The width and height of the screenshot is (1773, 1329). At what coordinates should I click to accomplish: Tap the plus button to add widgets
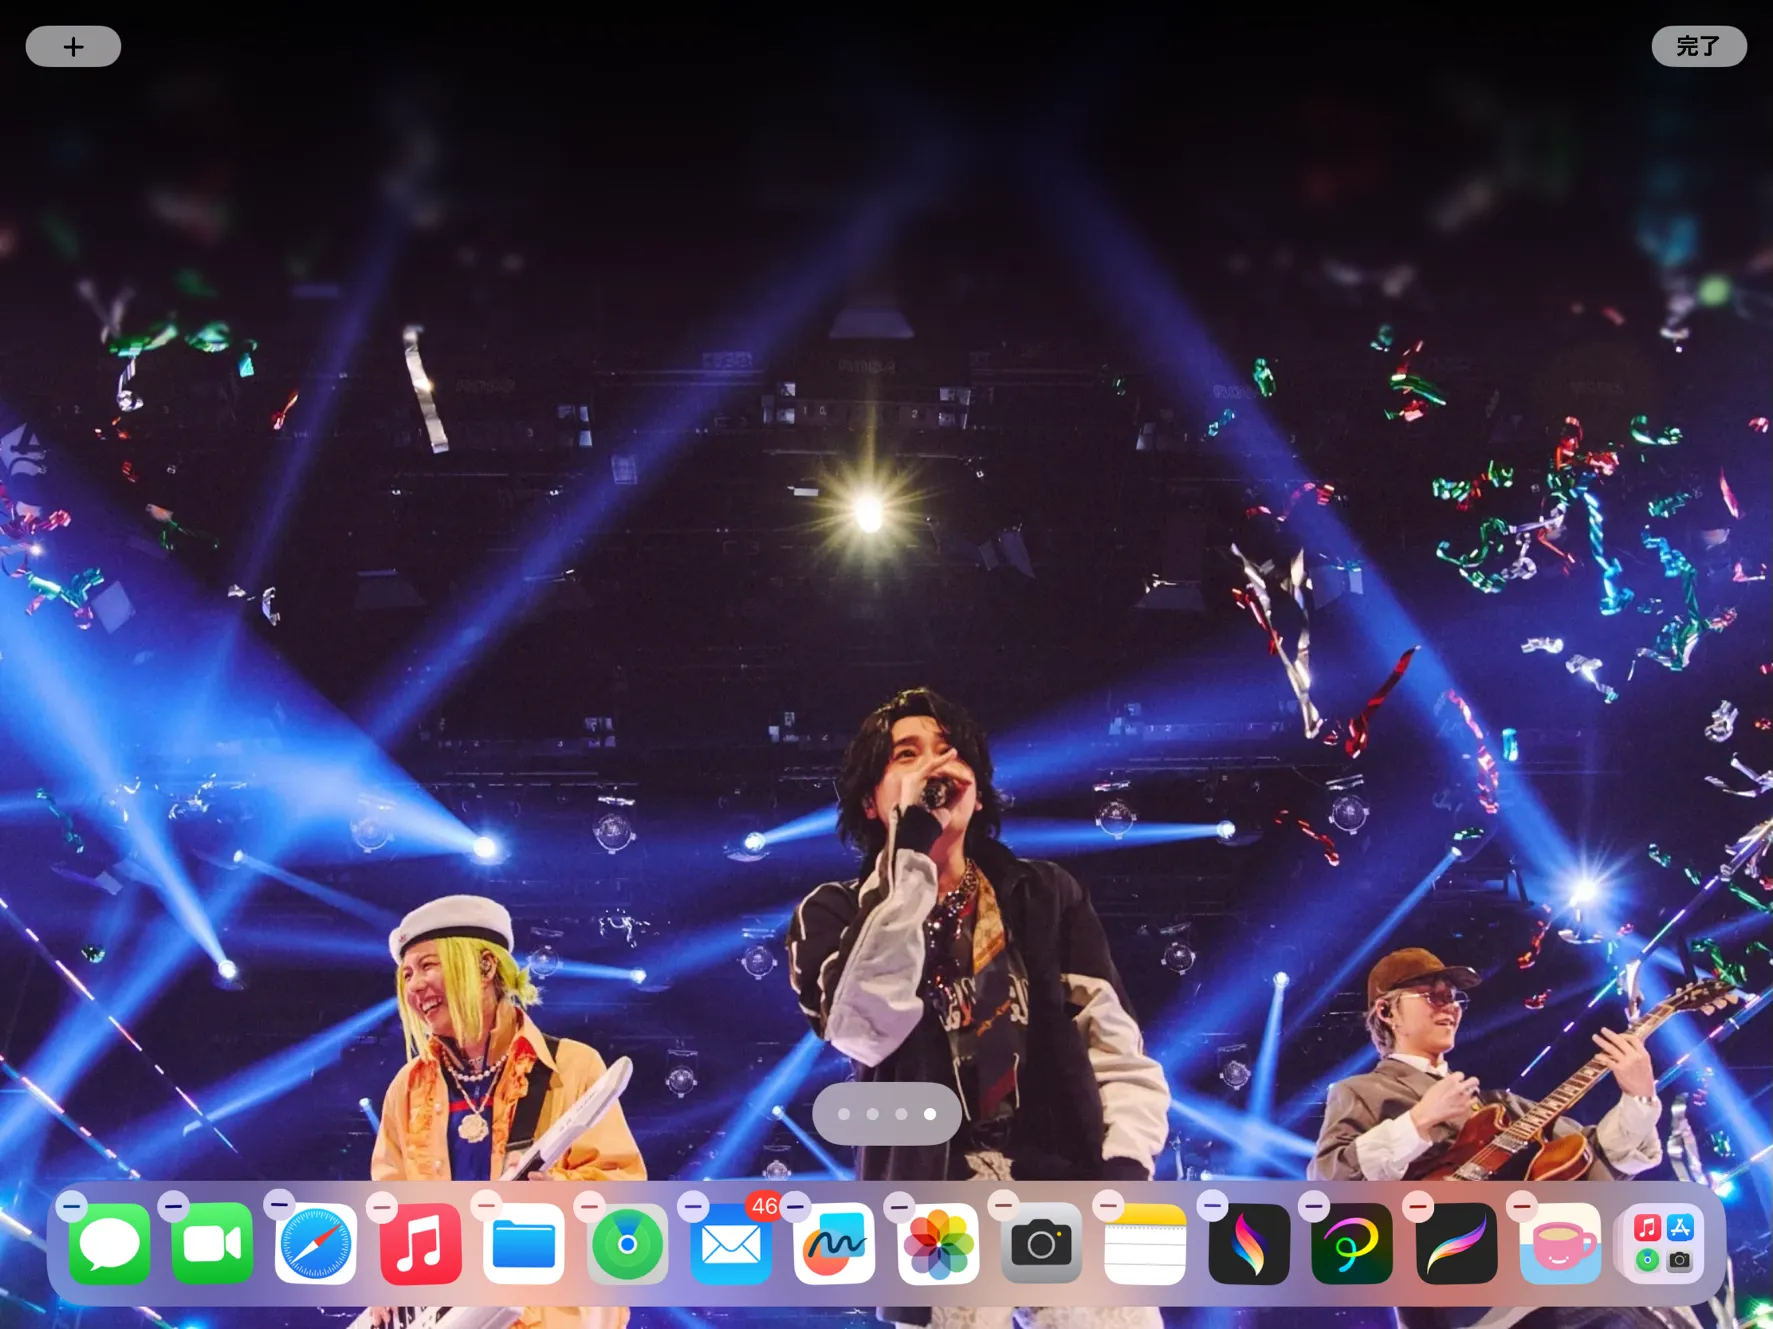tap(73, 46)
